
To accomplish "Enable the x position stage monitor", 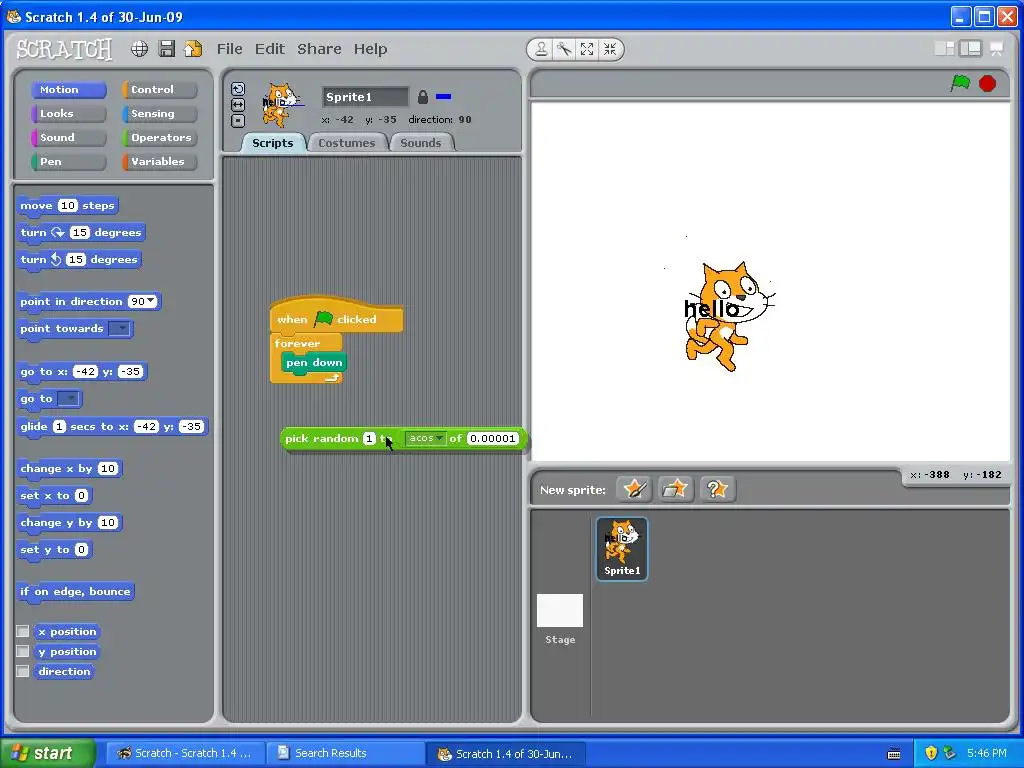I will (x=23, y=631).
